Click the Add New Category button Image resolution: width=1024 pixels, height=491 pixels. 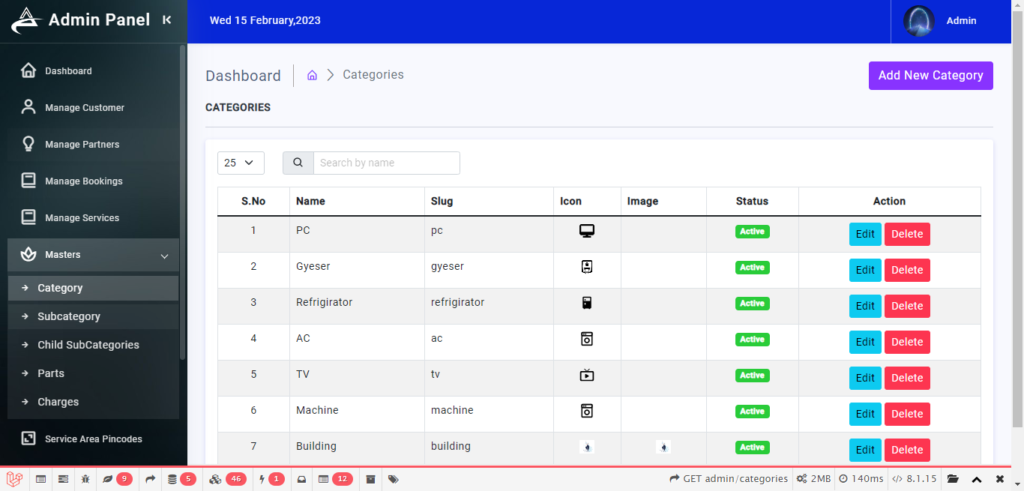(x=931, y=76)
